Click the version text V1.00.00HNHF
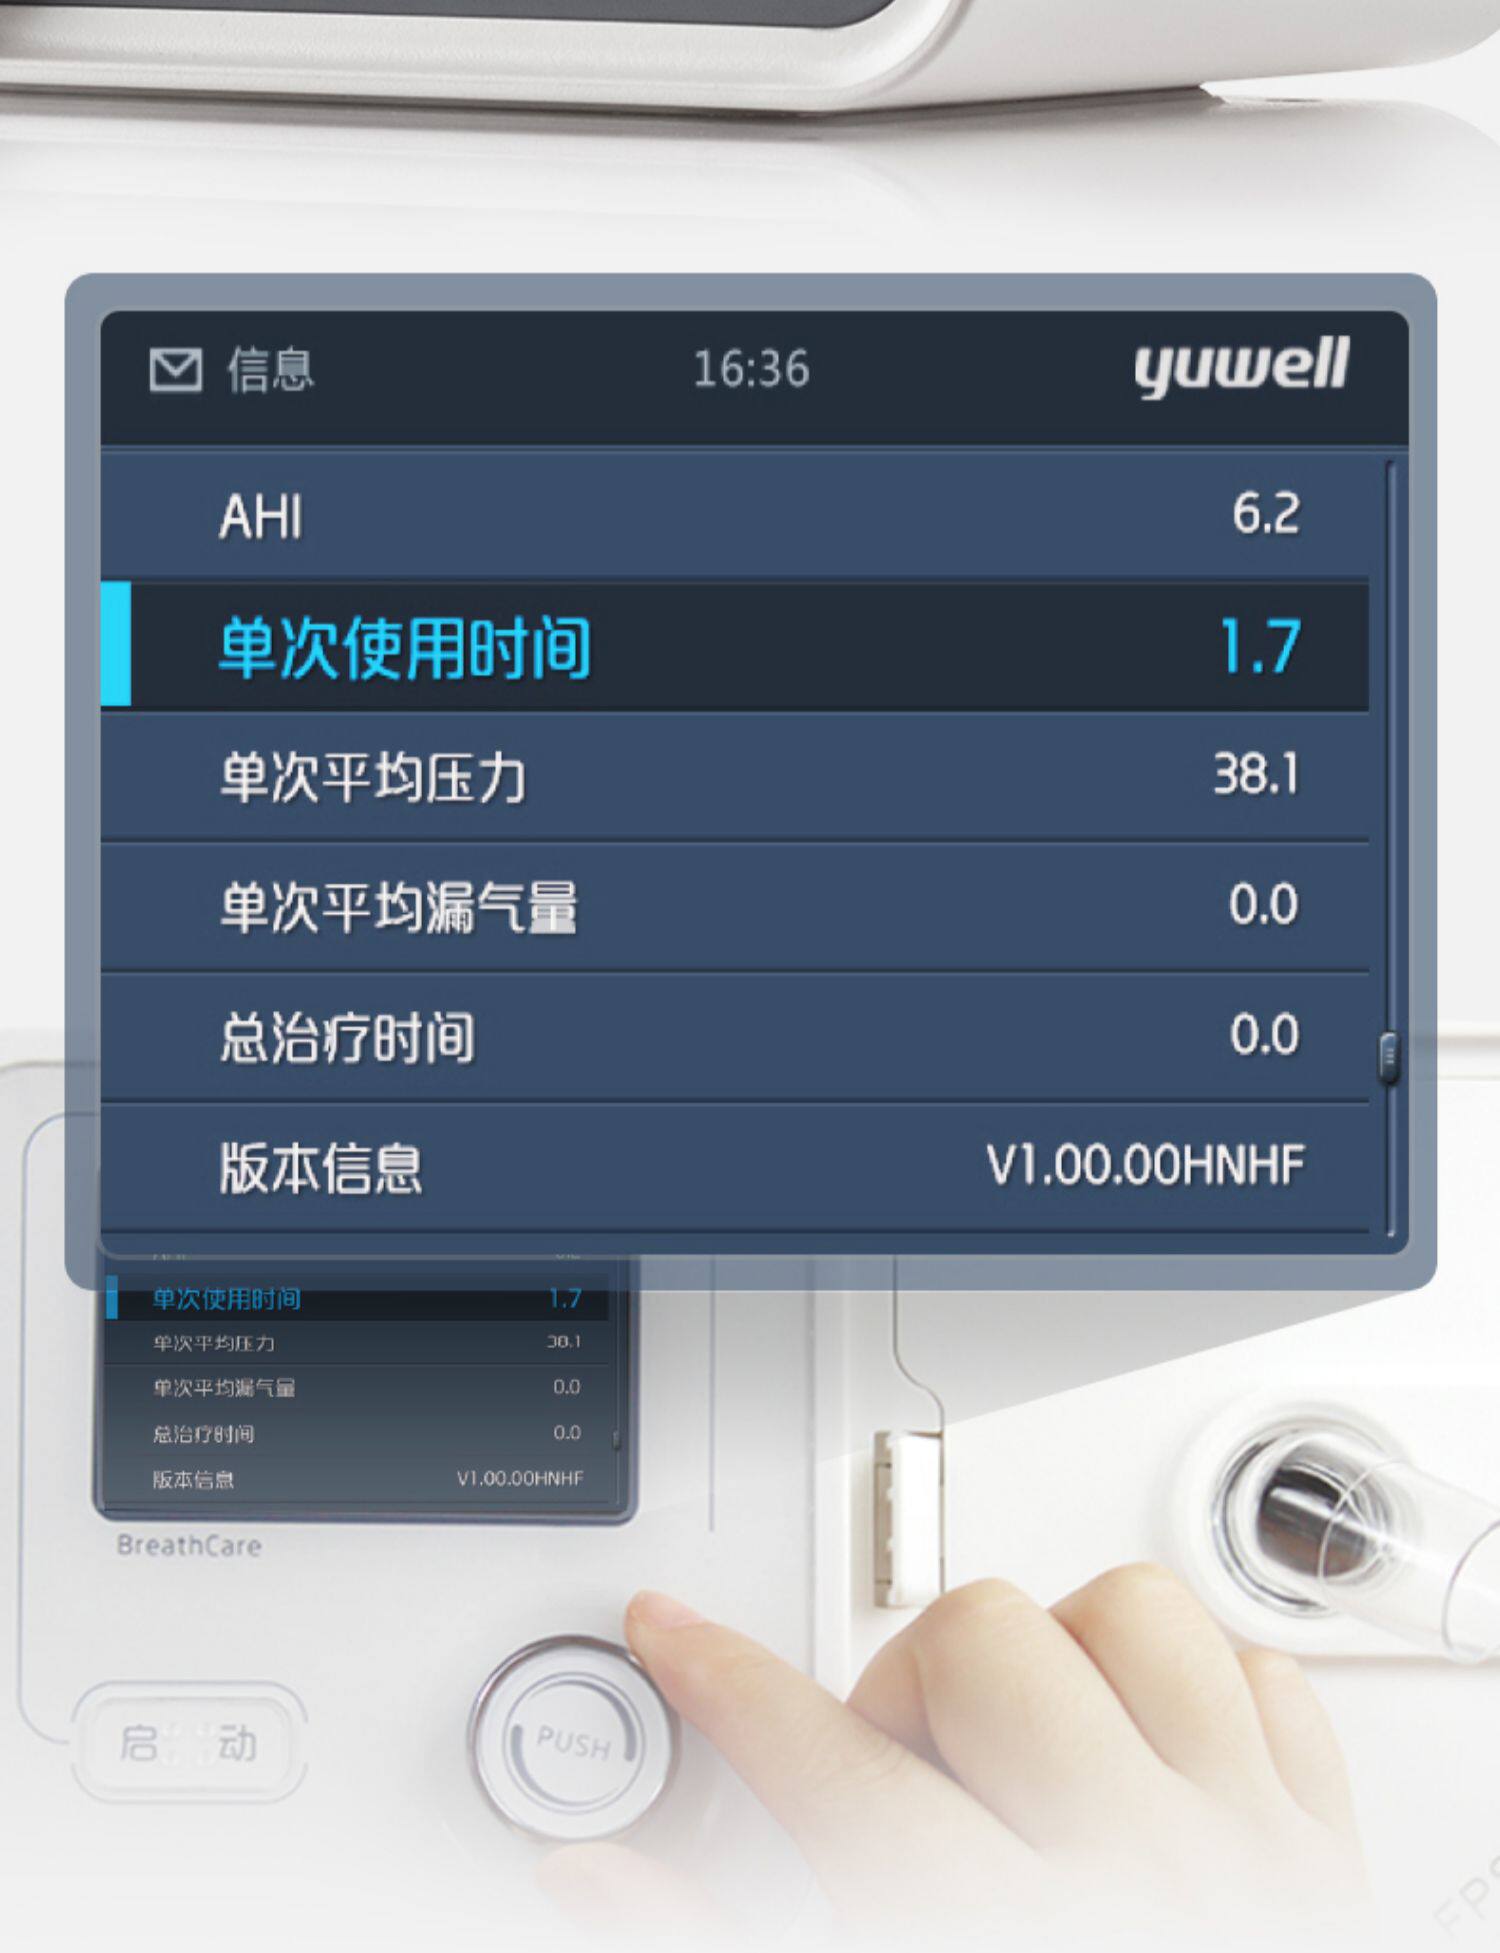Viewport: 1500px width, 1953px height. point(1145,1165)
